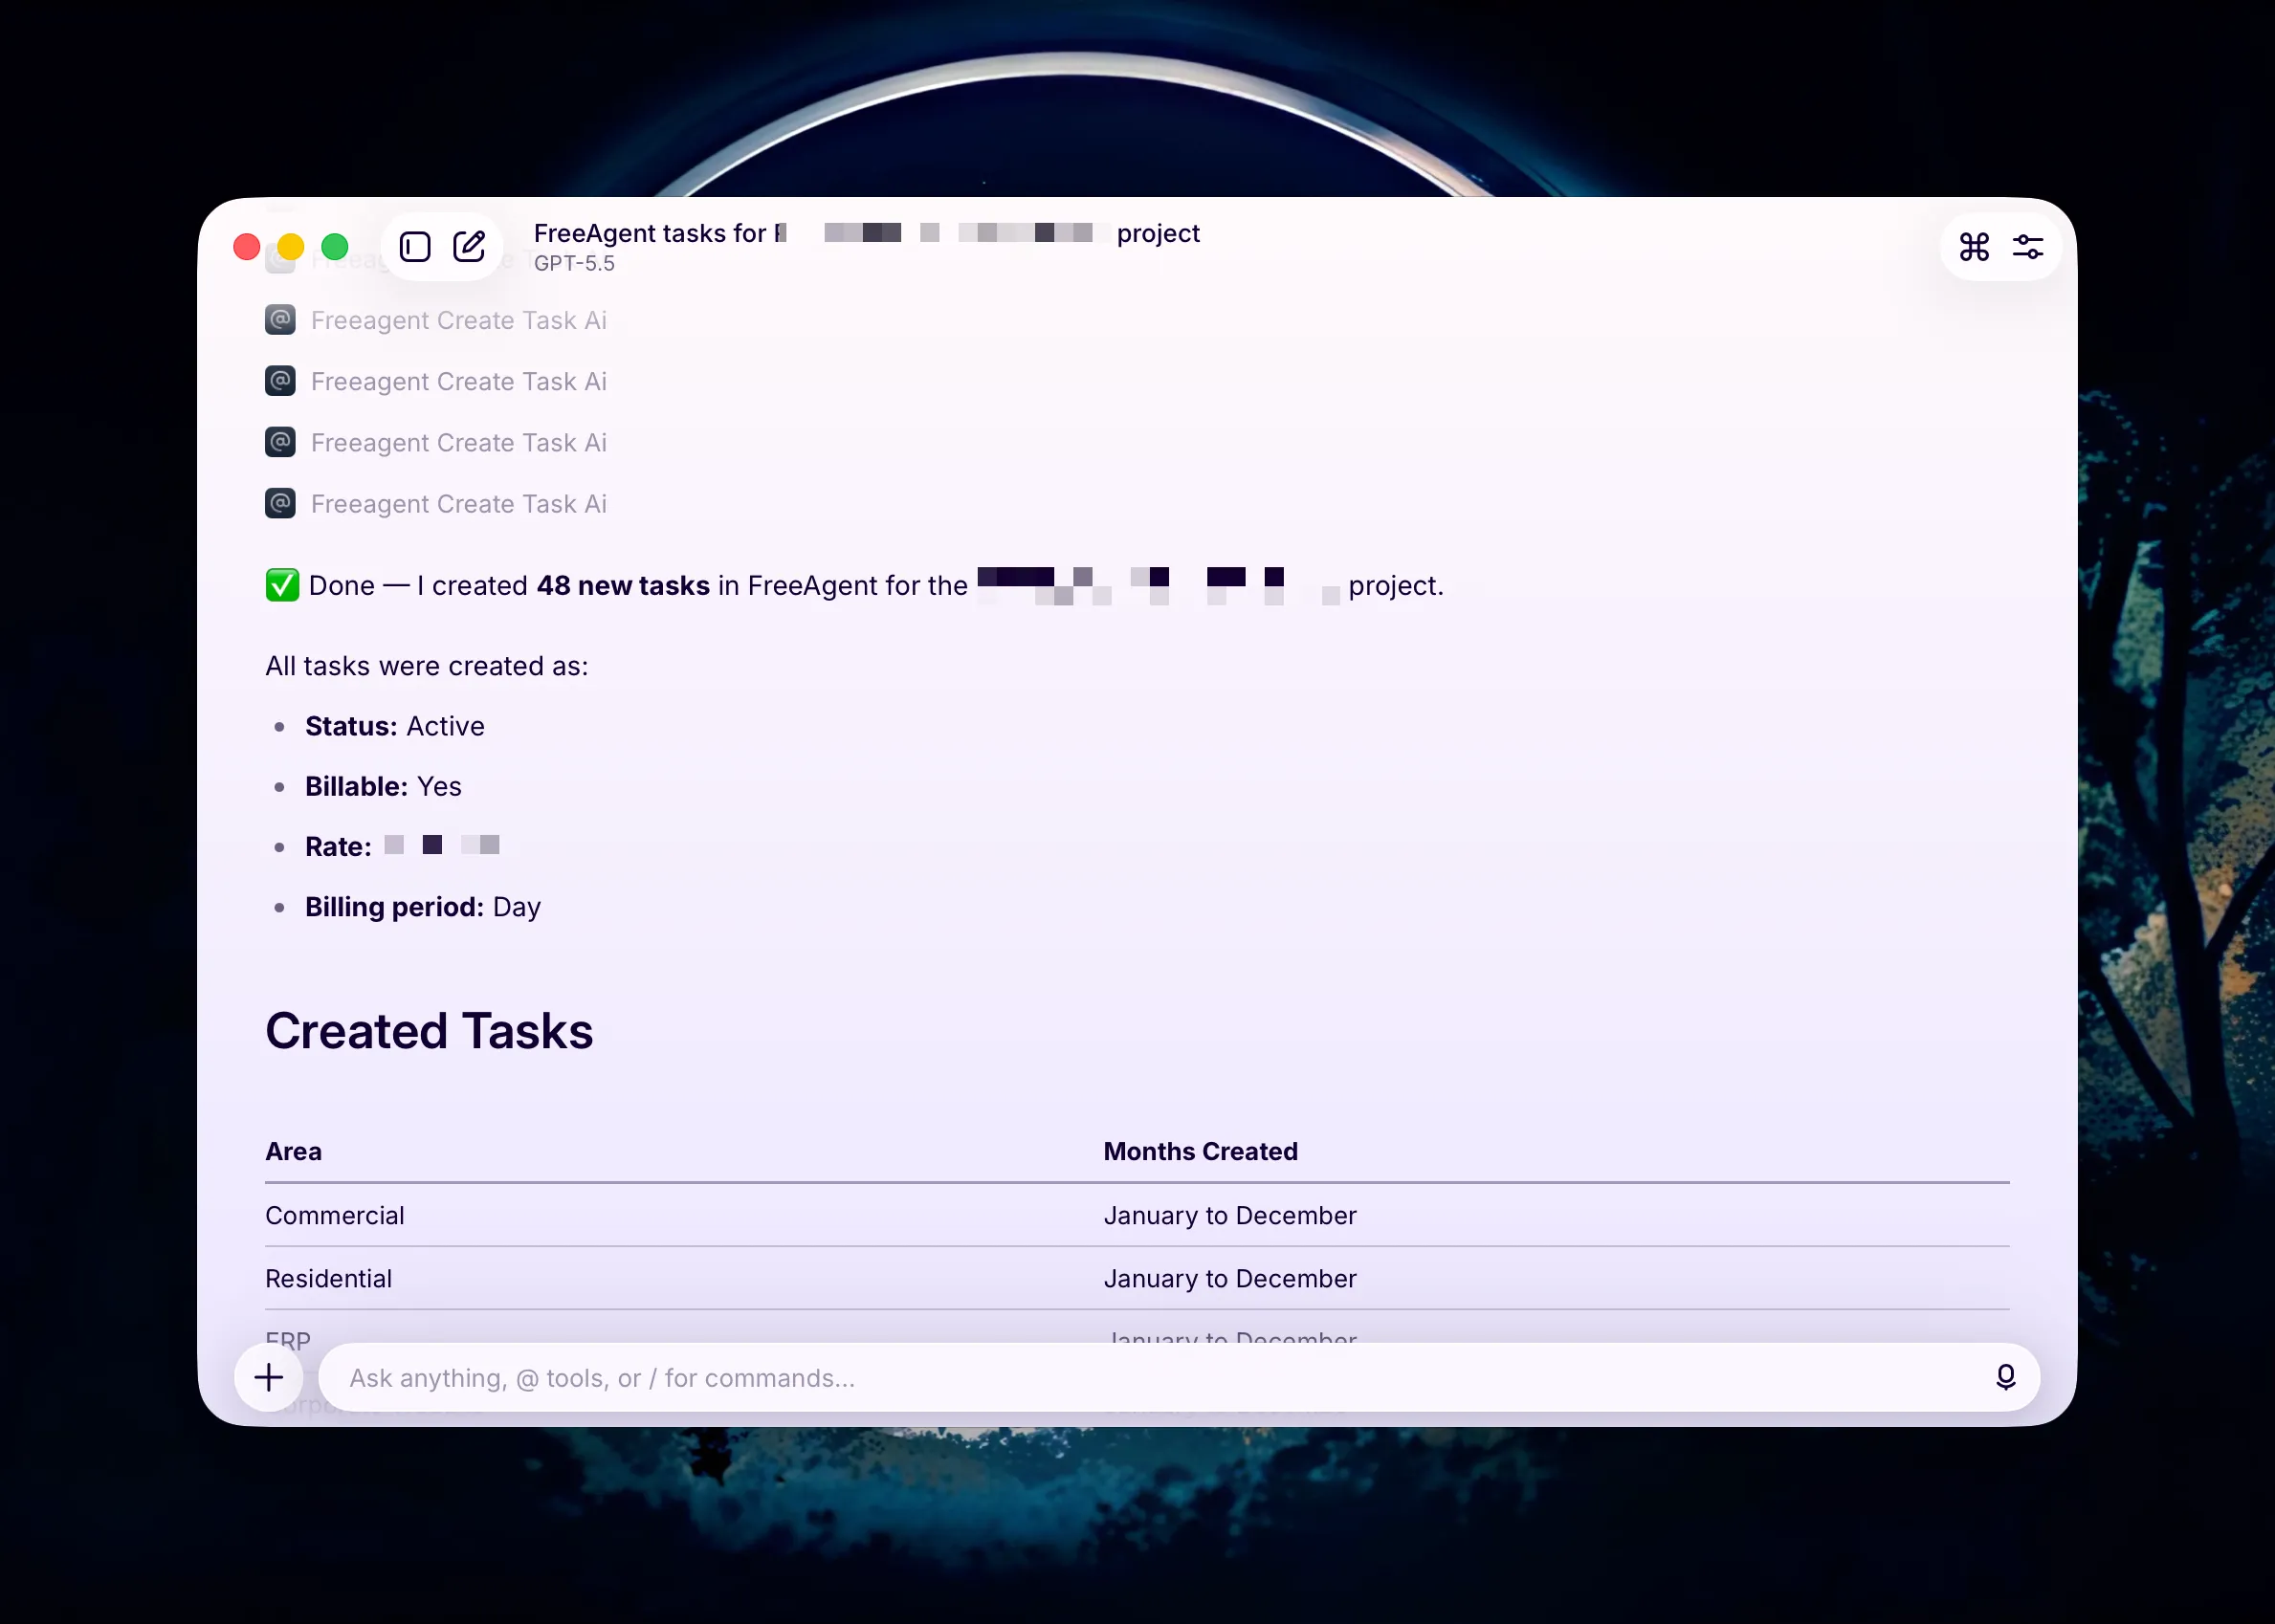Click the Billable: Yes bullet
Viewport: 2275px width, 1624px height.
click(383, 786)
